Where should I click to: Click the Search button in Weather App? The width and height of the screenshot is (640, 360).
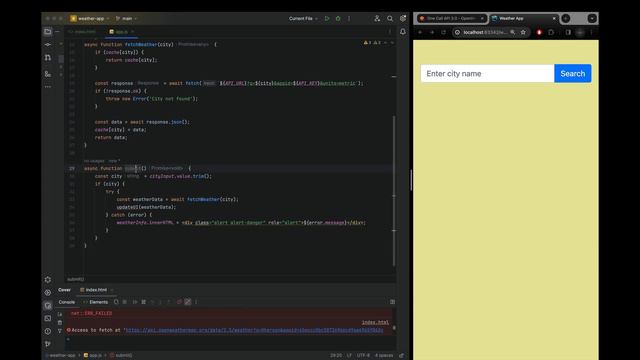pos(573,73)
